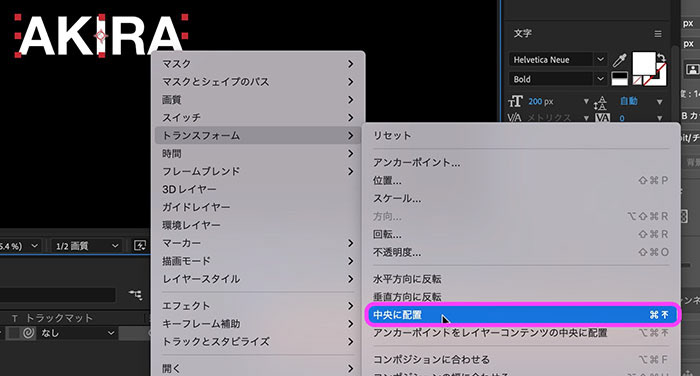
Task: Click the track matte pick whip spiral icon
Action: (x=29, y=333)
